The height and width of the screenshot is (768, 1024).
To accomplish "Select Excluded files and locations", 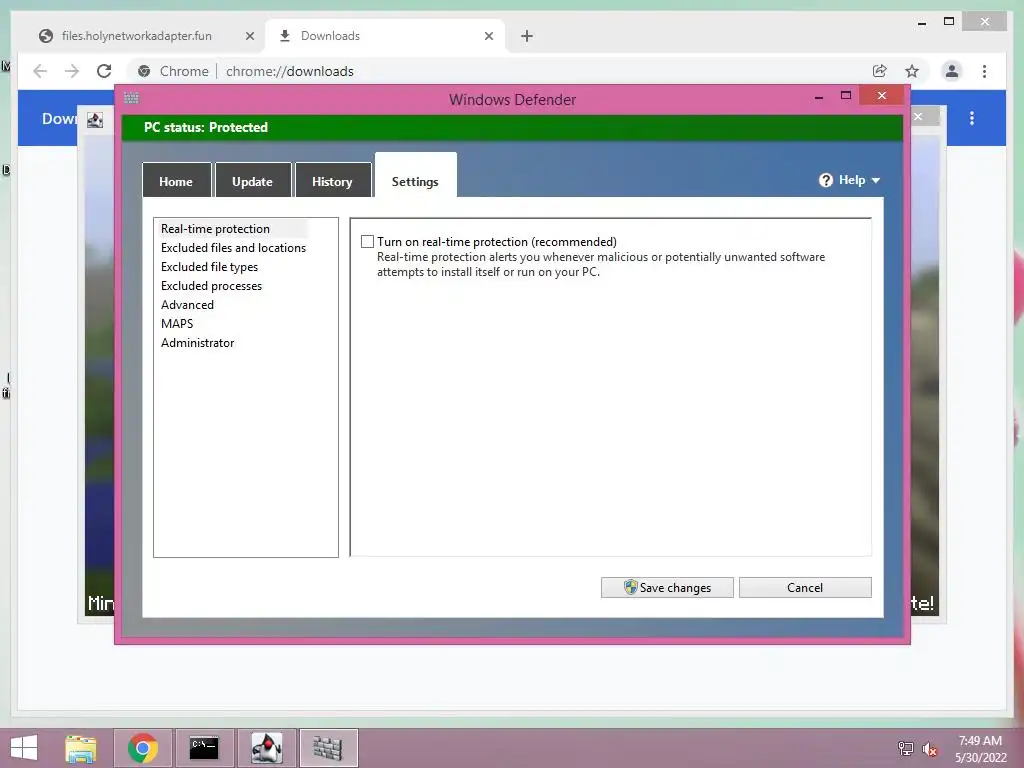I will coord(233,248).
